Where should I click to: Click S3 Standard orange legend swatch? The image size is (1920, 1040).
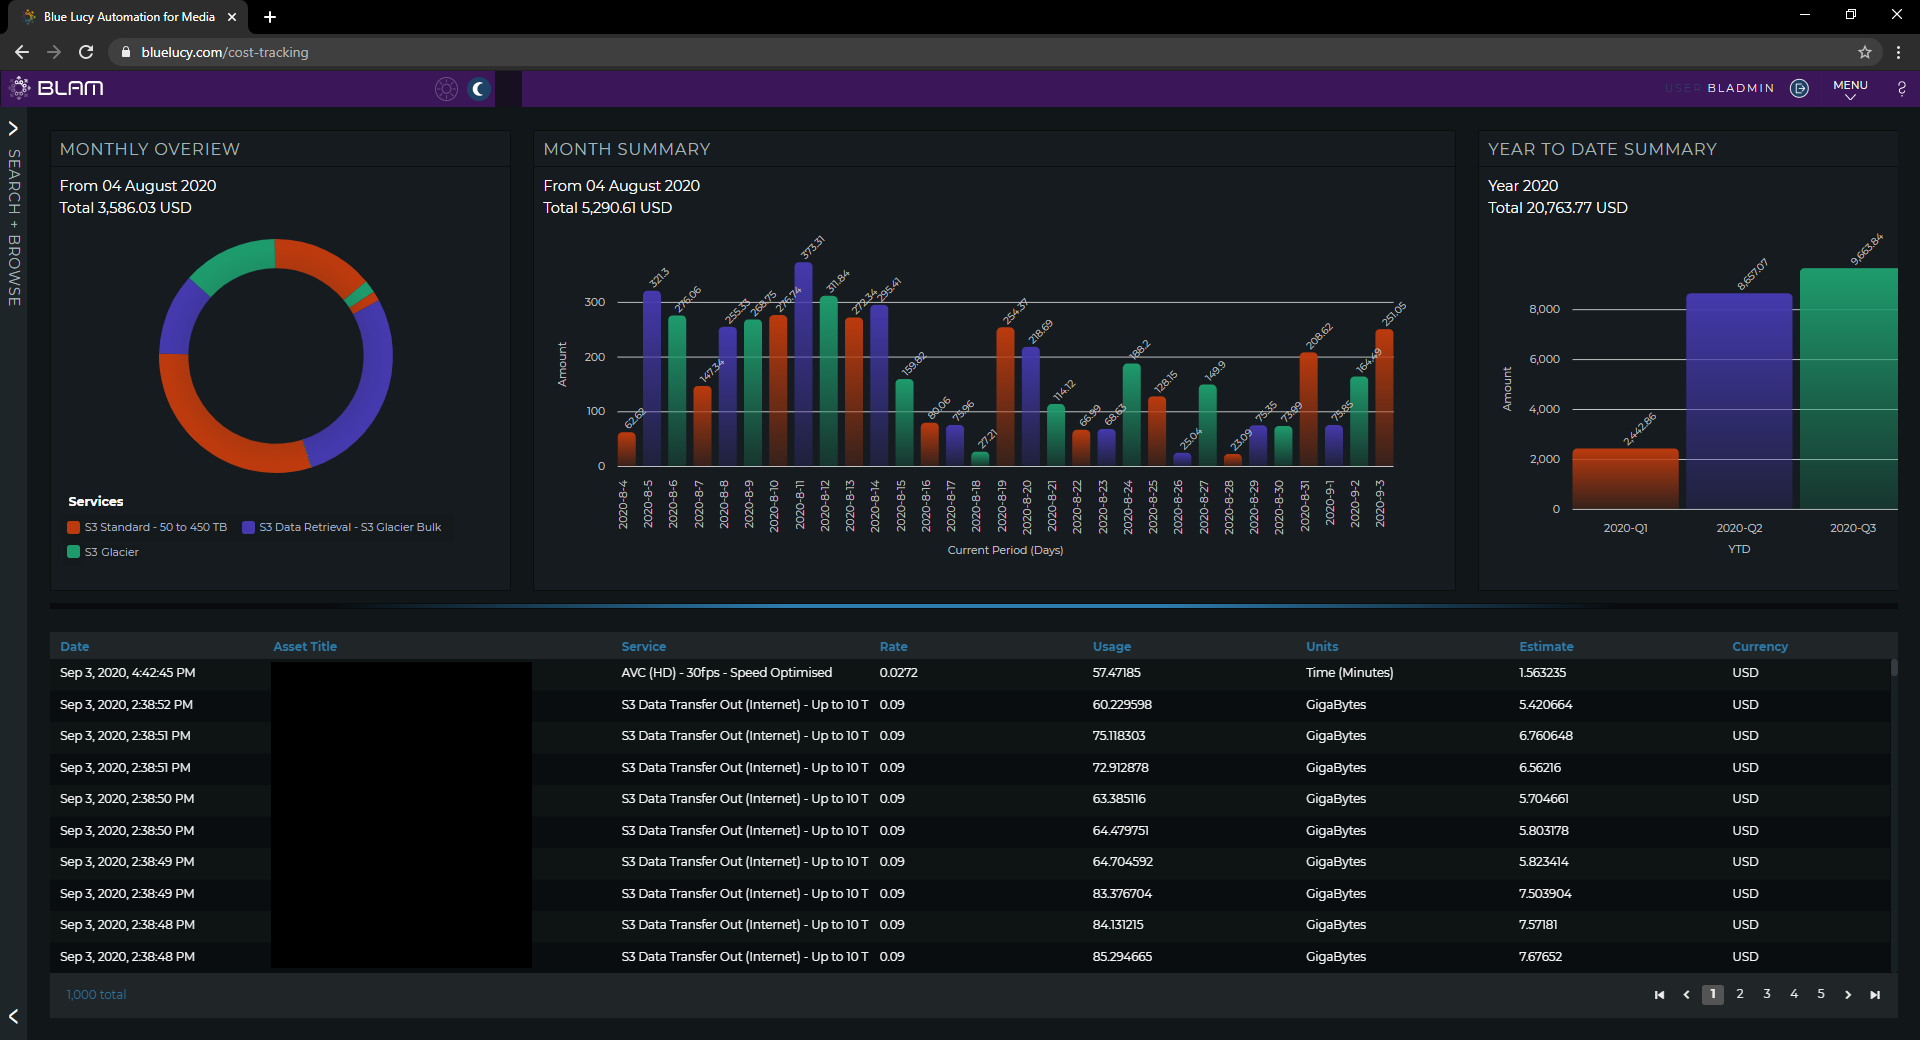(x=73, y=527)
